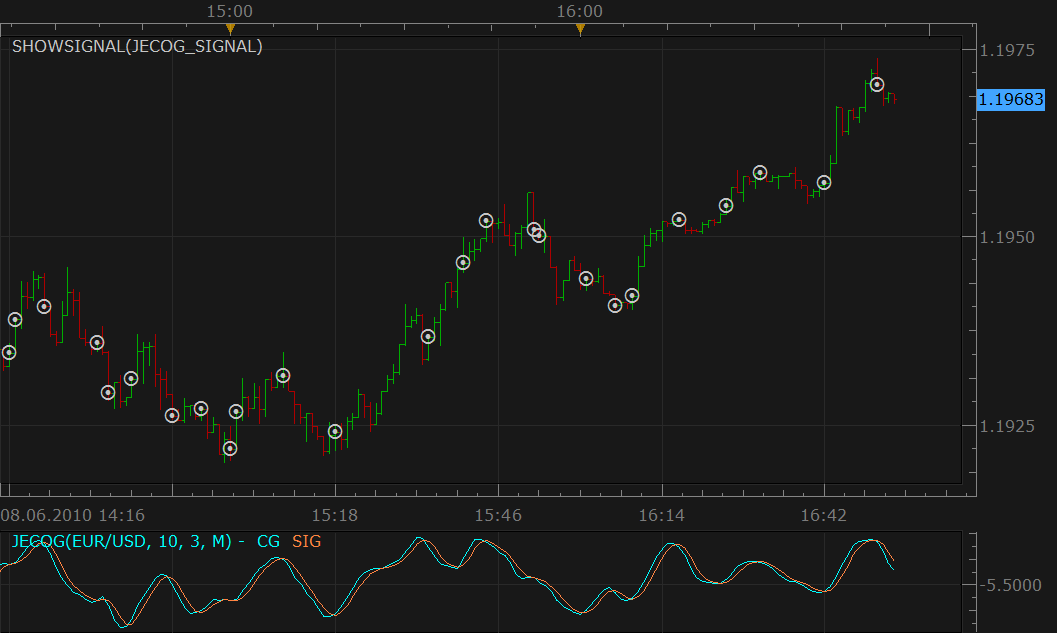The image size is (1057, 633).
Task: Select the JECOG(EUR/USD, 10, 3, M) indicator label
Action: tap(122, 541)
